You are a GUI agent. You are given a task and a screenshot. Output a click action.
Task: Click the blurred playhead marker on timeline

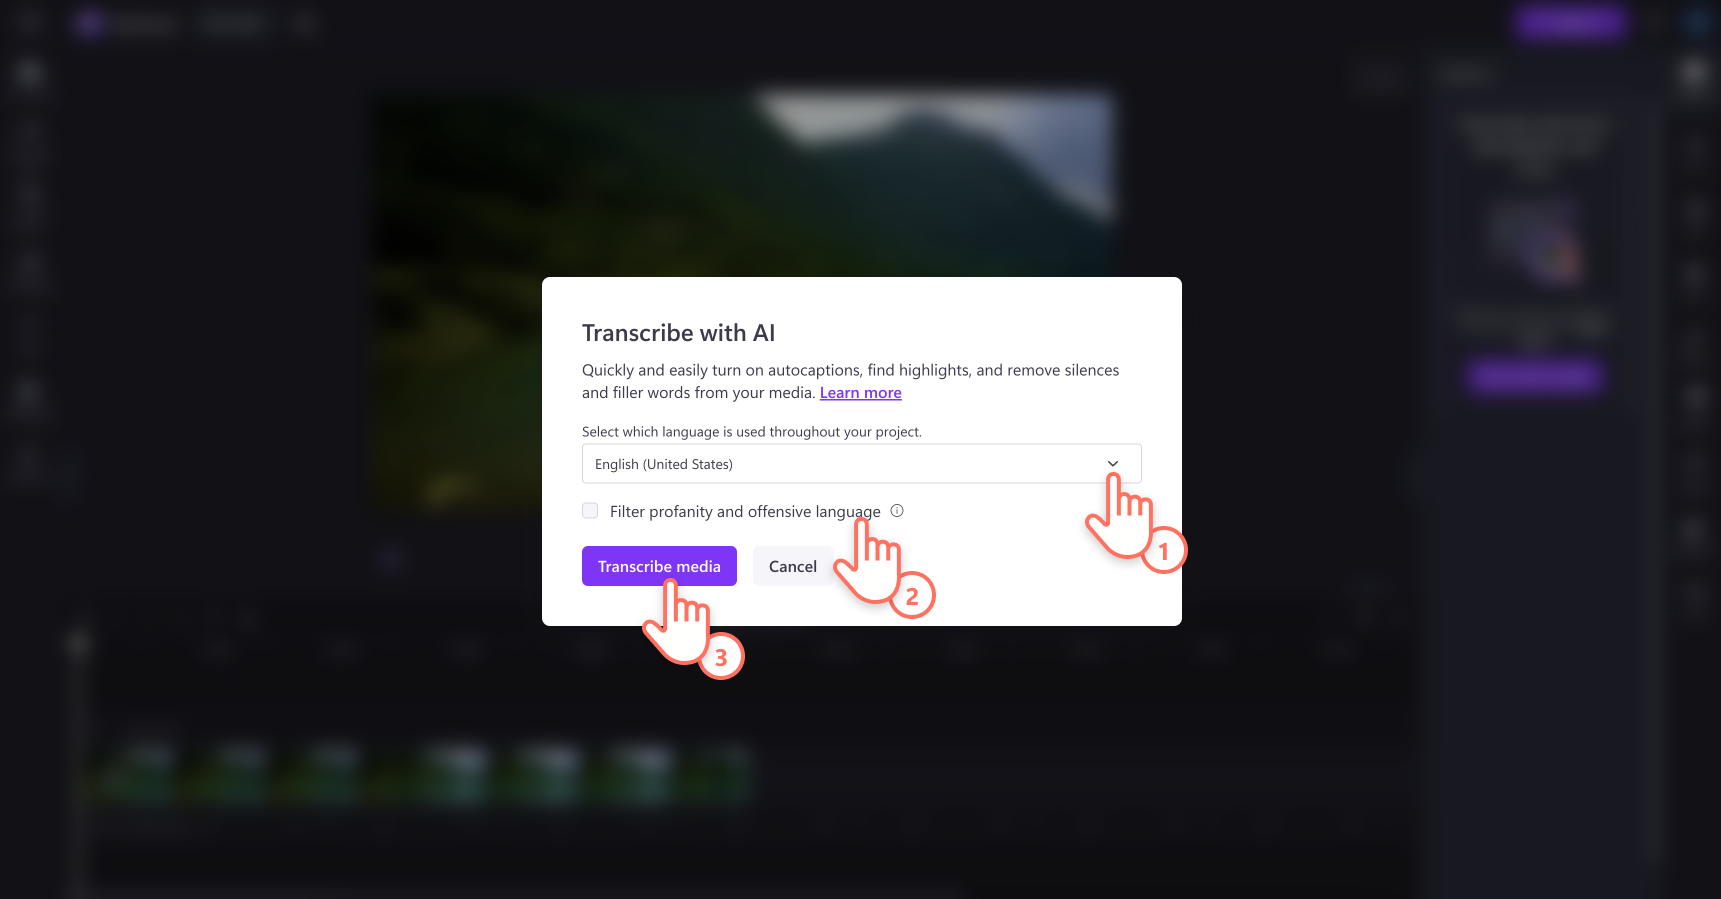pos(78,645)
